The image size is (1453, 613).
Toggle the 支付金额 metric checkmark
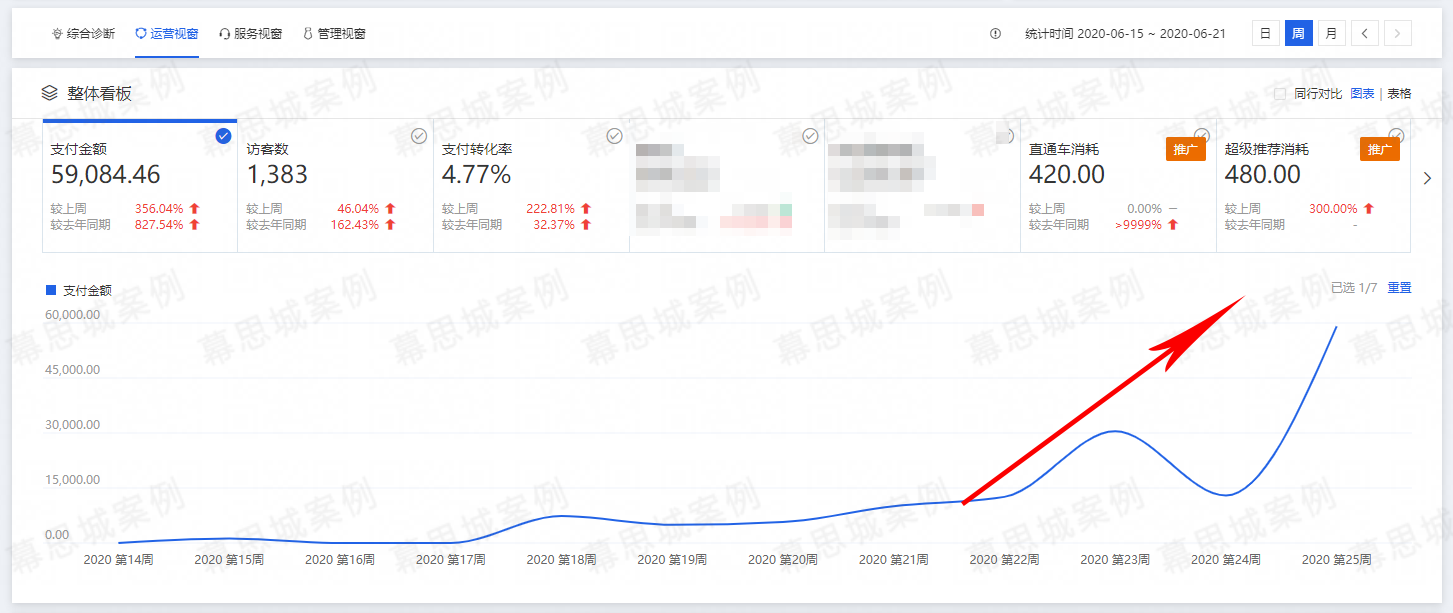point(224,136)
